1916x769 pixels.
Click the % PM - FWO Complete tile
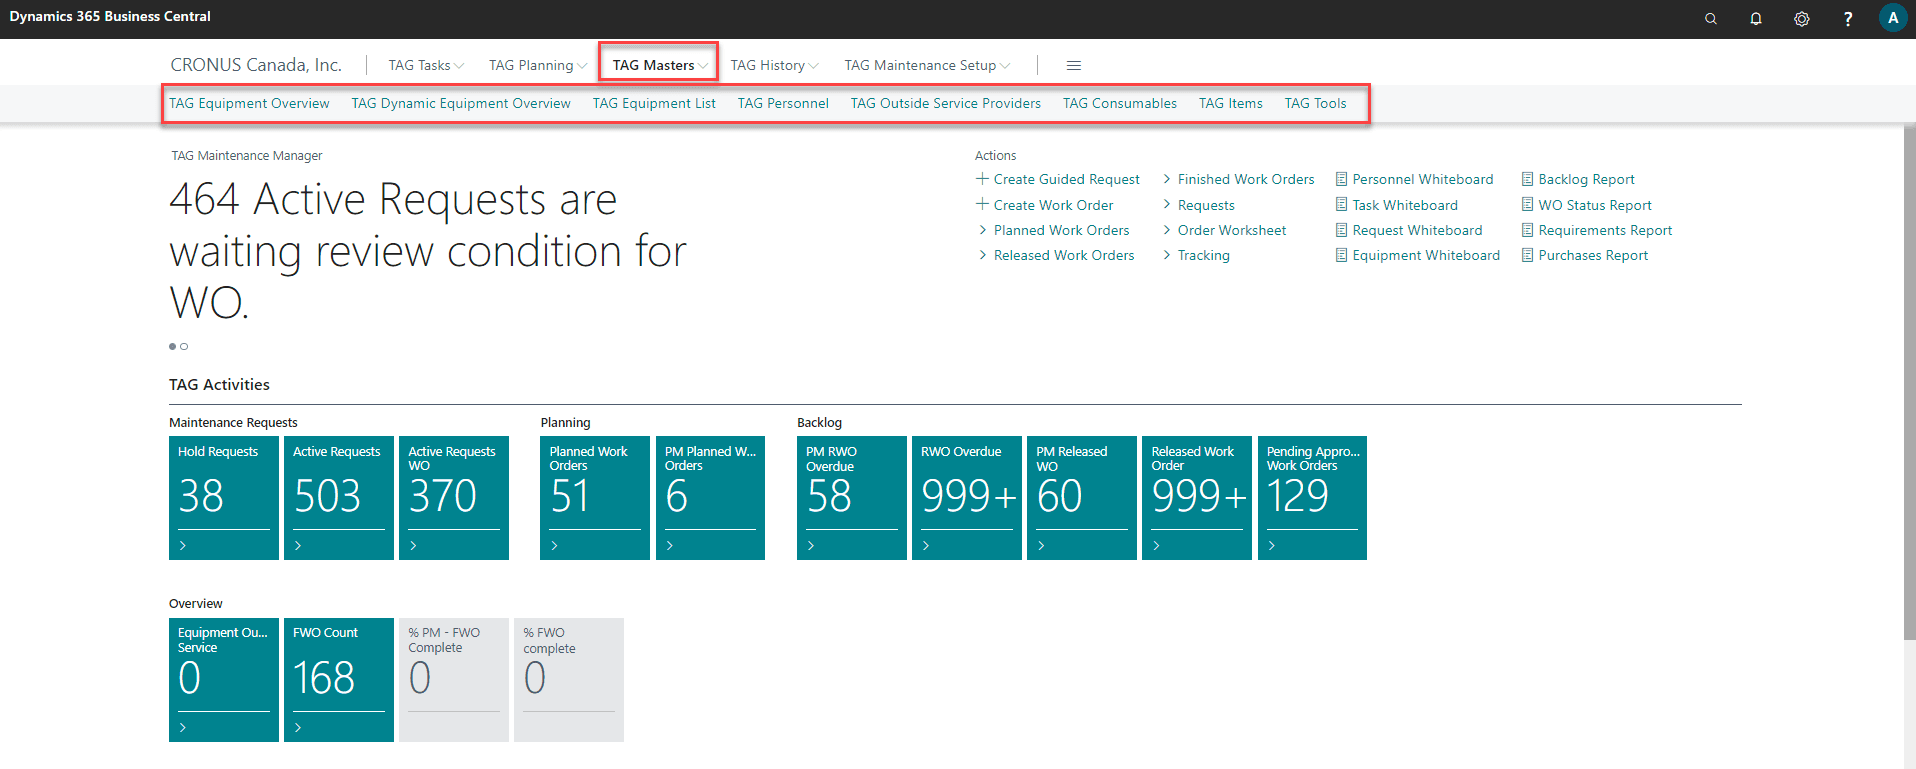[454, 680]
